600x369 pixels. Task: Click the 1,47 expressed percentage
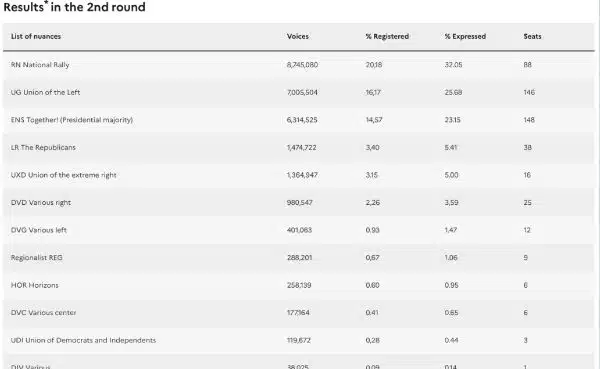click(451, 230)
